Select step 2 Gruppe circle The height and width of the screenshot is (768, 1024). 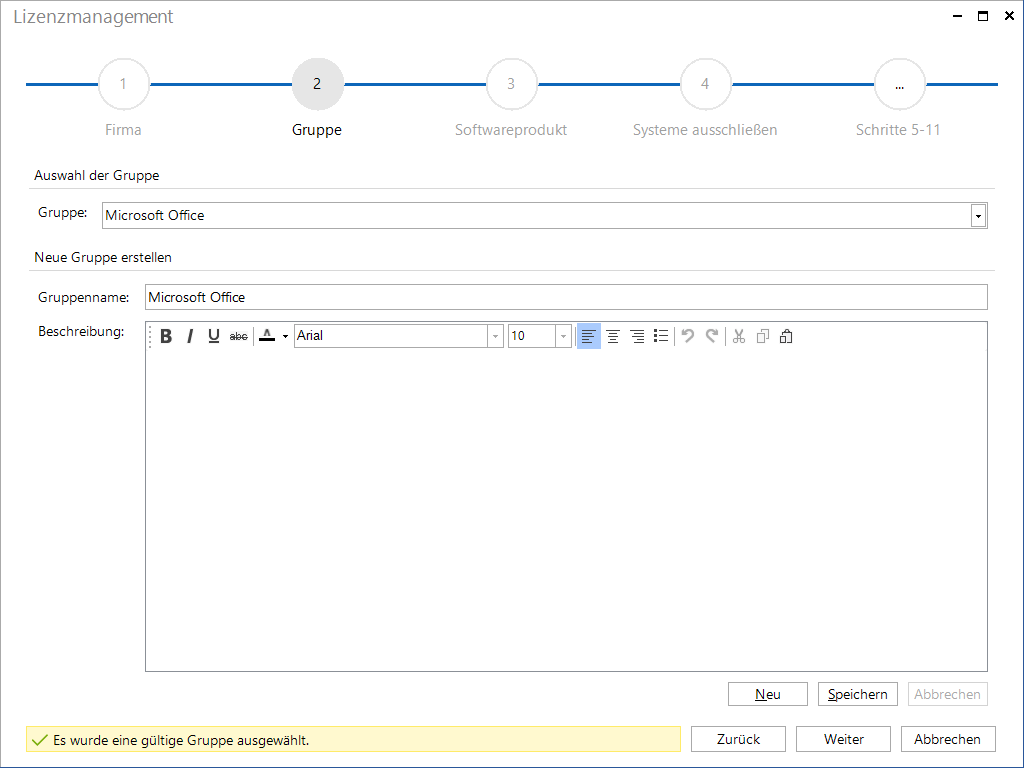click(317, 84)
